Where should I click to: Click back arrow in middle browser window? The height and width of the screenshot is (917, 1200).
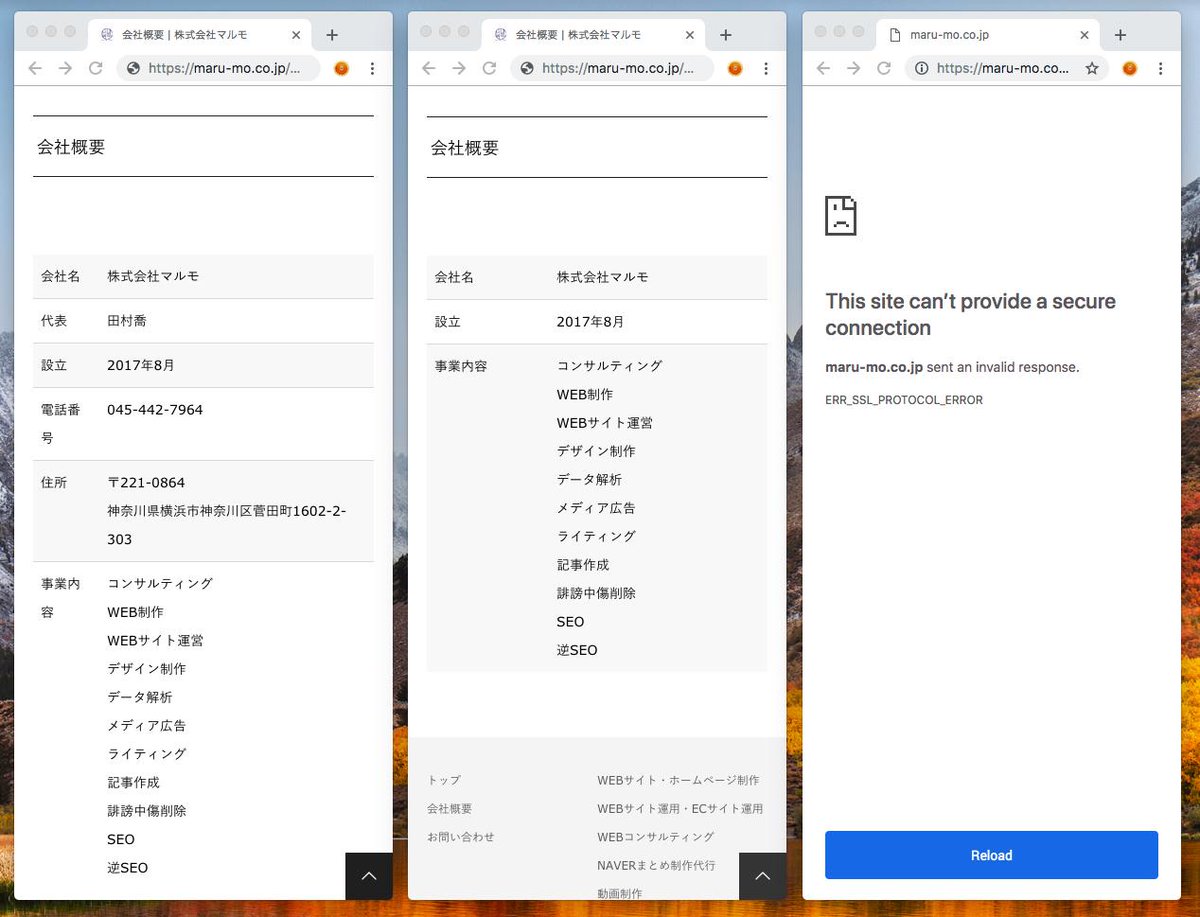coord(429,68)
